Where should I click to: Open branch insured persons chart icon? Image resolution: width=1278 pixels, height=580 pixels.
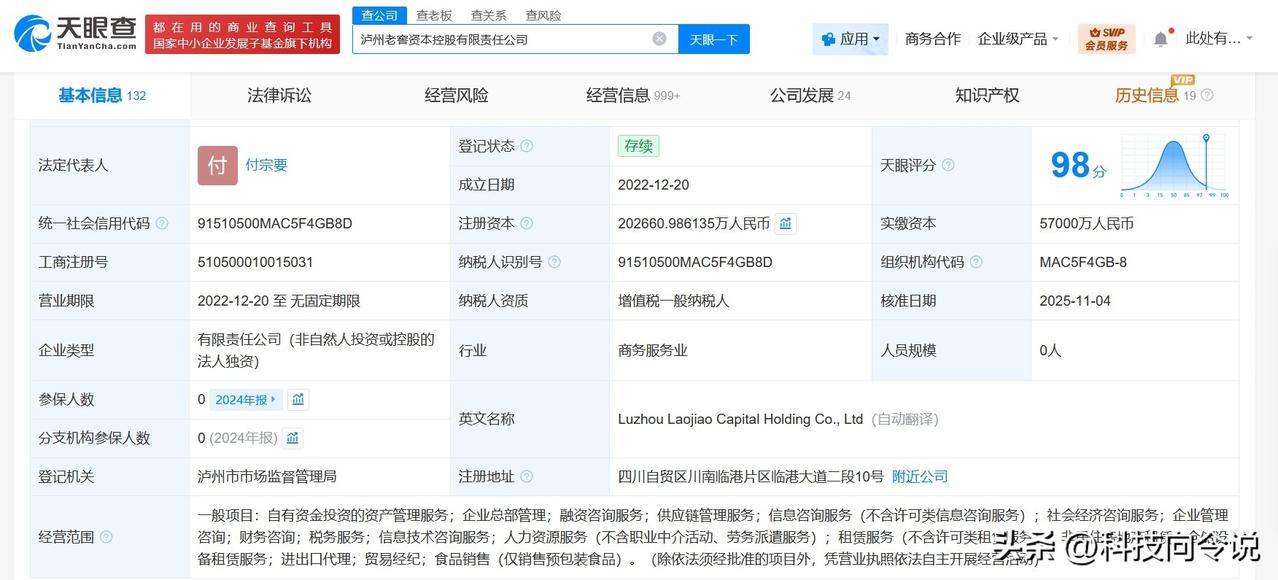click(290, 438)
